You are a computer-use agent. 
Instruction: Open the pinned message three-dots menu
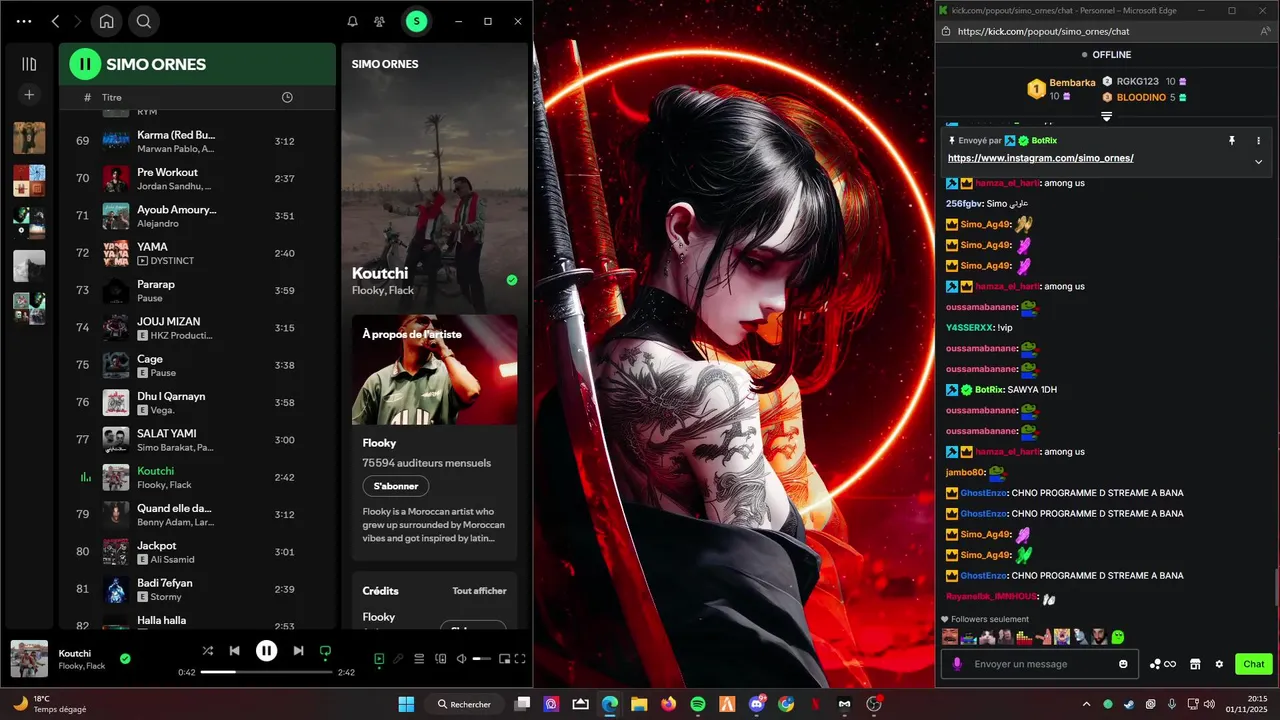click(x=1258, y=141)
